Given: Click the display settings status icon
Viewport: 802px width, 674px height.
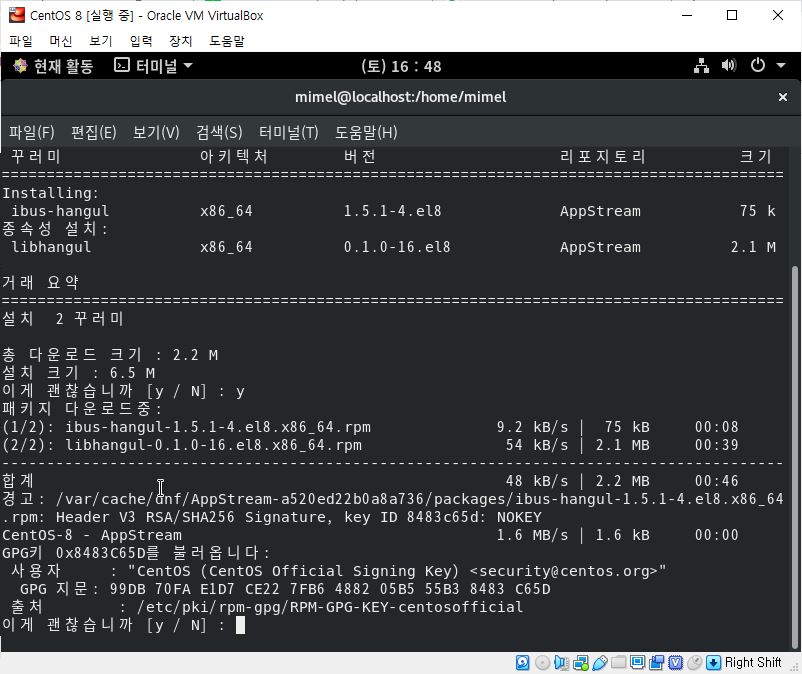Looking at the screenshot, I should point(637,662).
